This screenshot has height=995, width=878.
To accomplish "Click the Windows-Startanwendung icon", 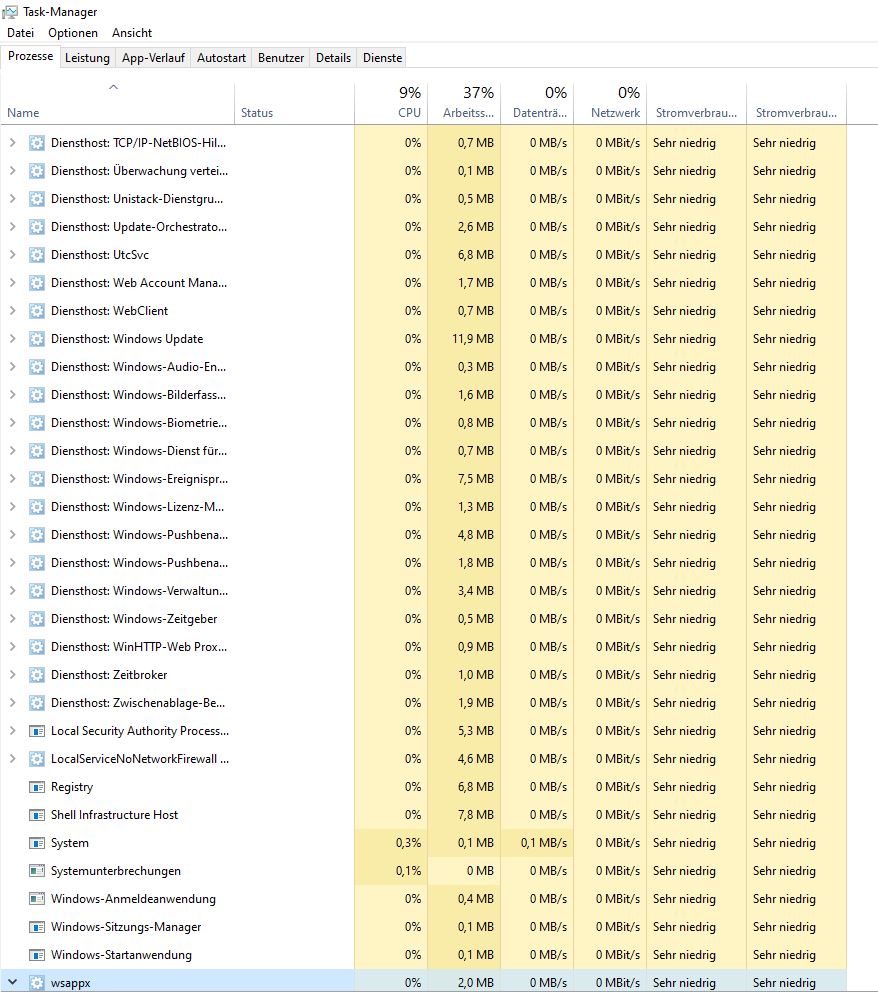I will pyautogui.click(x=37, y=954).
